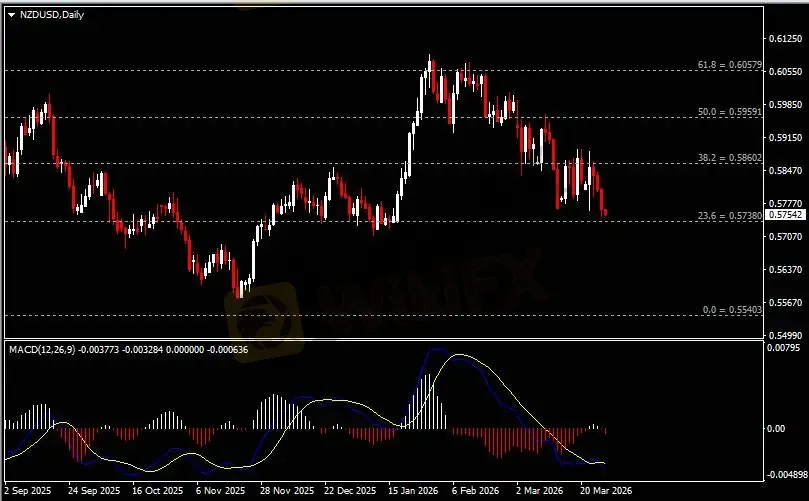This screenshot has width=809, height=501.
Task: Click the current price tag 0.57542
Action: pos(789,215)
